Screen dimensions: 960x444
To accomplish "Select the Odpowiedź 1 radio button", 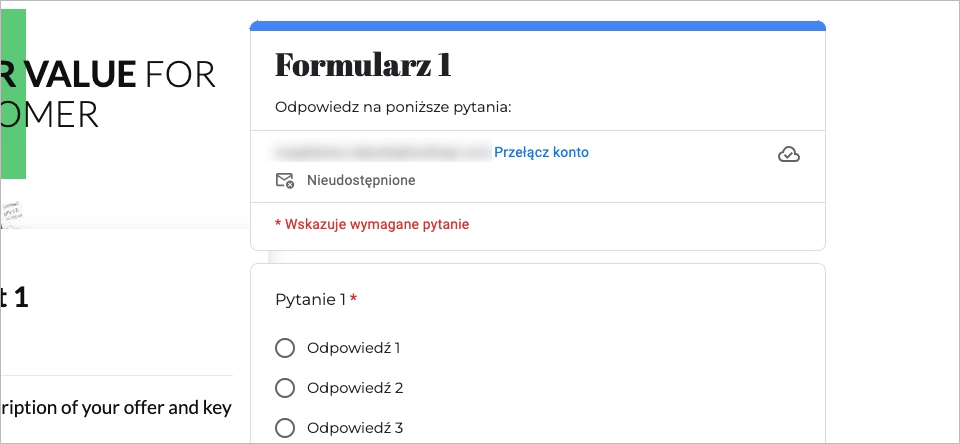I will coord(285,348).
